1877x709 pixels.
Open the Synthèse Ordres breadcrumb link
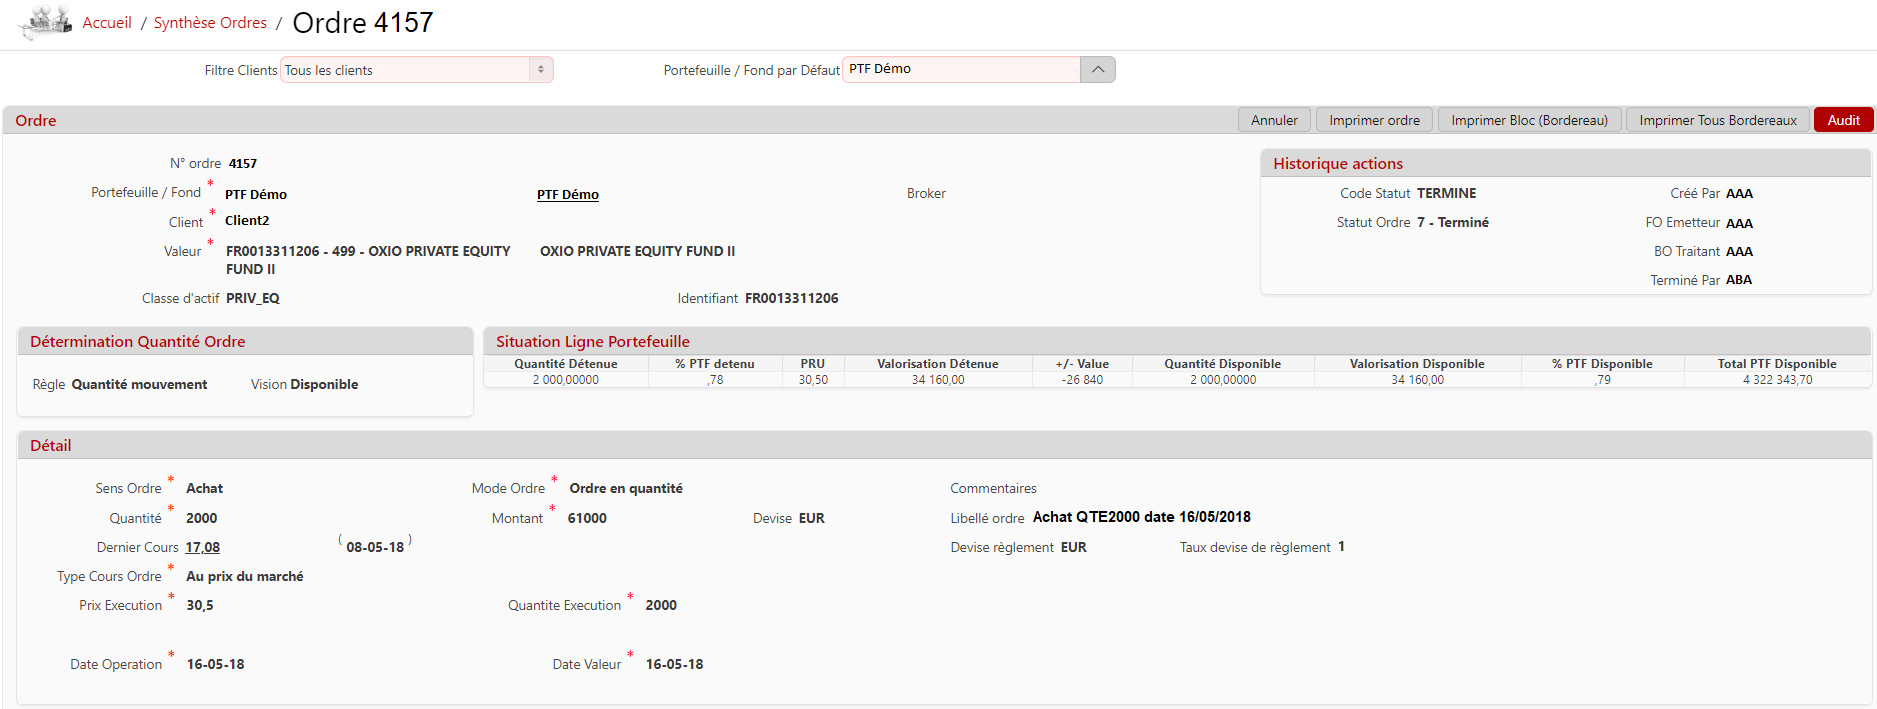tap(210, 23)
